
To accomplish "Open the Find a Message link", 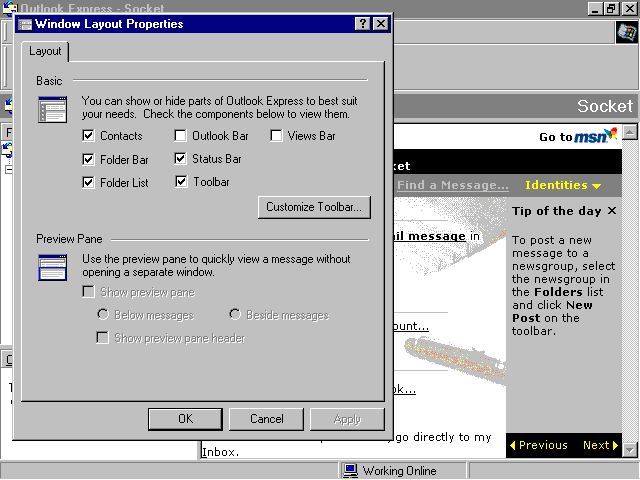I will click(453, 185).
